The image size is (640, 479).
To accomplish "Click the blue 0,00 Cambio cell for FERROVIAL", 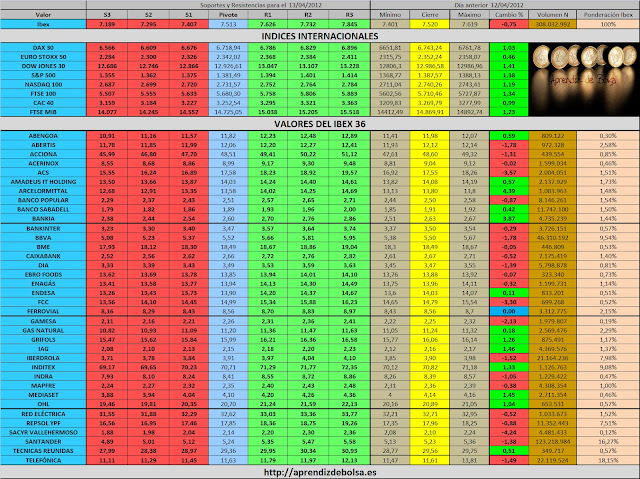I will coord(509,311).
